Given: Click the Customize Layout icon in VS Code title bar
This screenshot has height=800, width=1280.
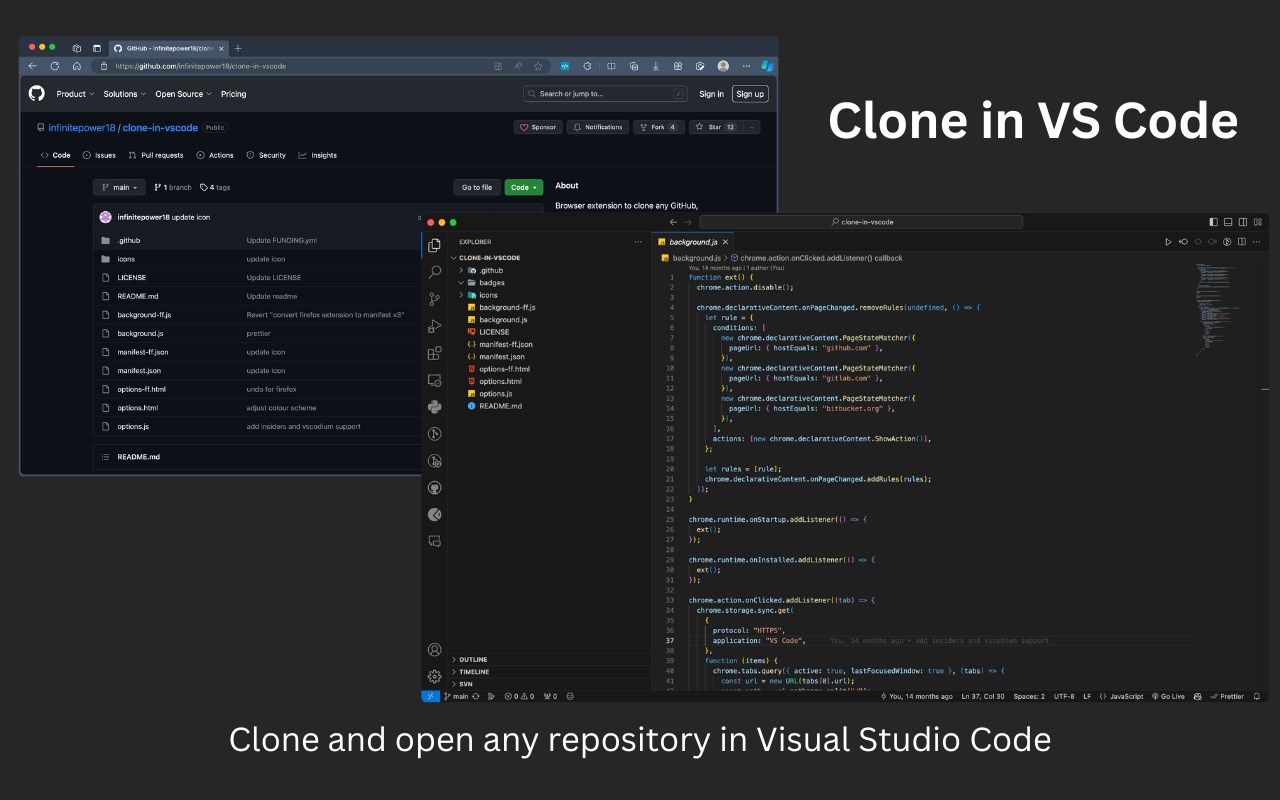Looking at the screenshot, I should pyautogui.click(x=1257, y=222).
